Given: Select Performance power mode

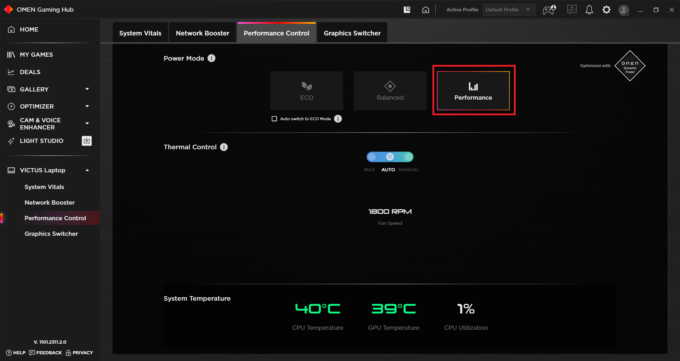Looking at the screenshot, I should click(x=473, y=91).
